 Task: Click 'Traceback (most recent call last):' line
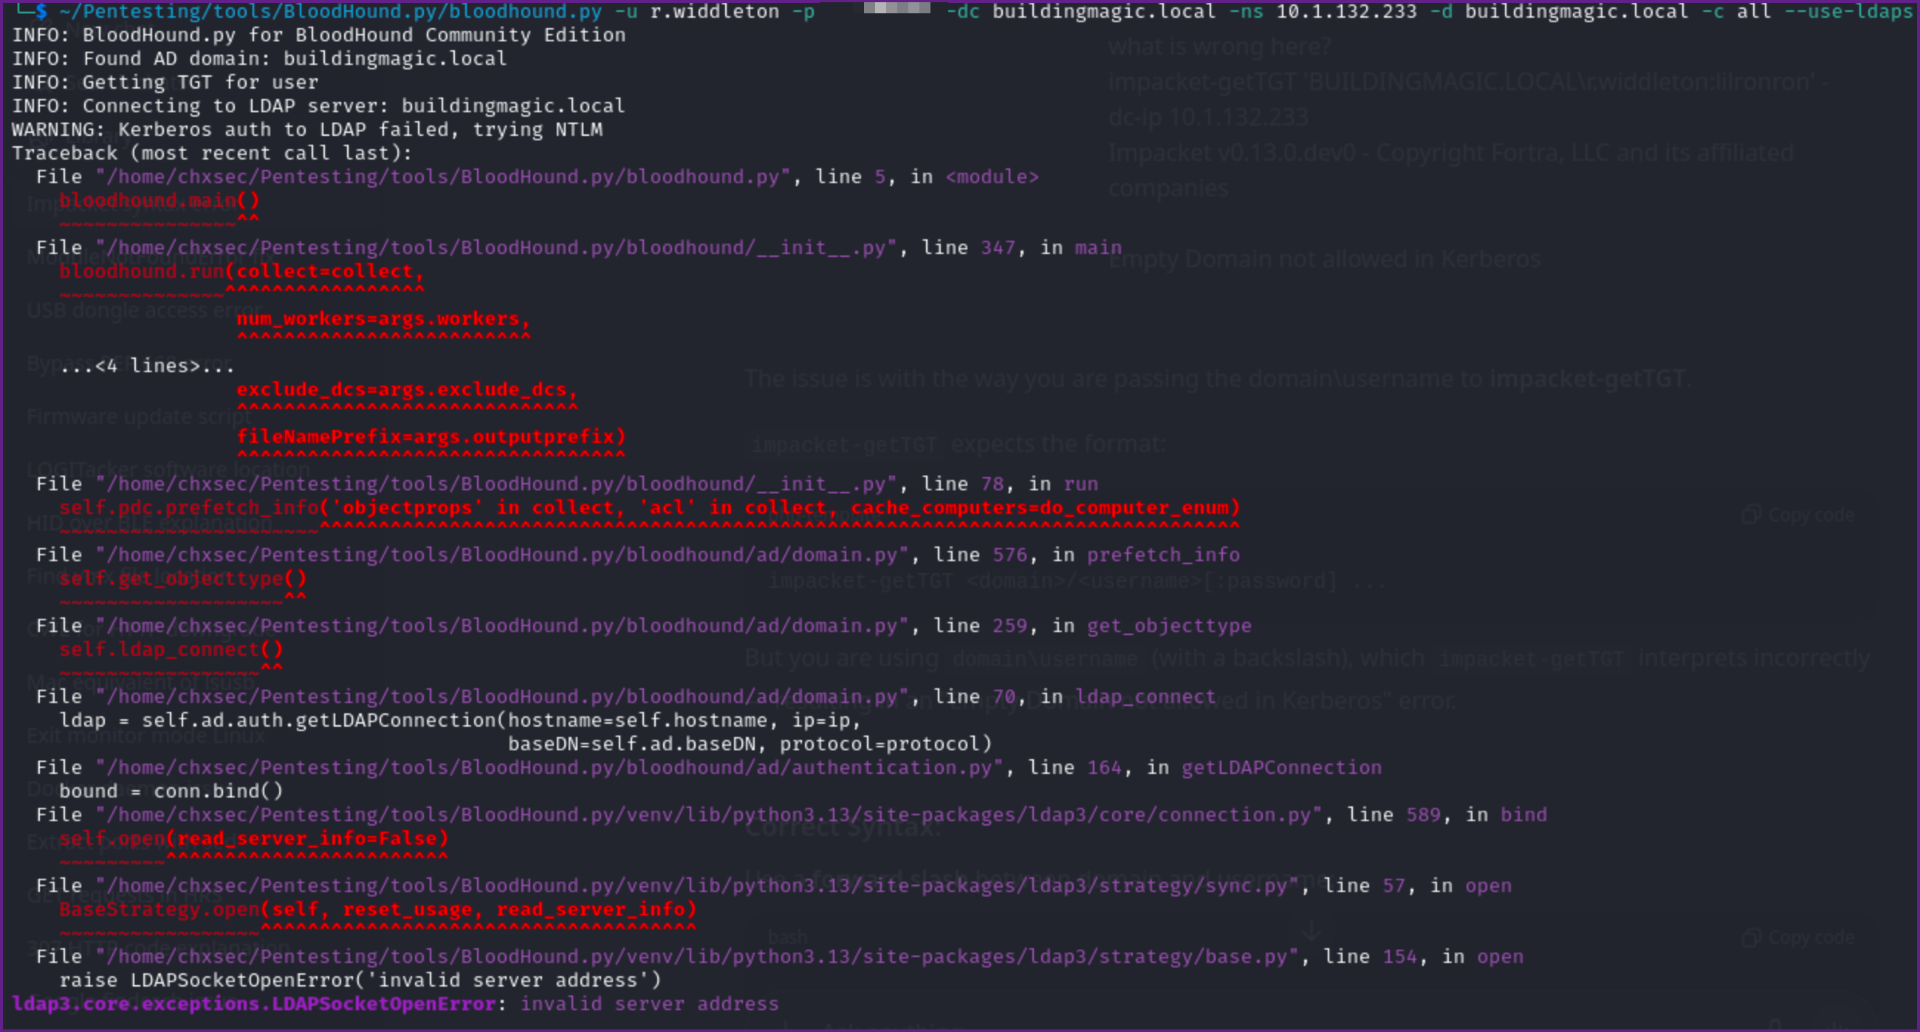click(212, 153)
